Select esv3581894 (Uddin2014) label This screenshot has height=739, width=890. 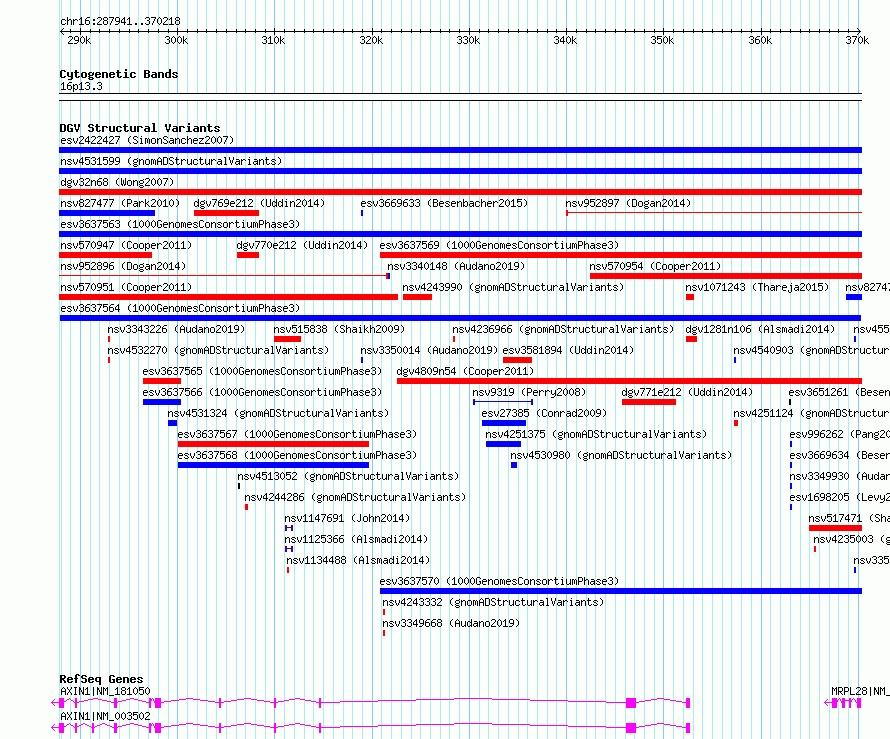pyautogui.click(x=568, y=350)
